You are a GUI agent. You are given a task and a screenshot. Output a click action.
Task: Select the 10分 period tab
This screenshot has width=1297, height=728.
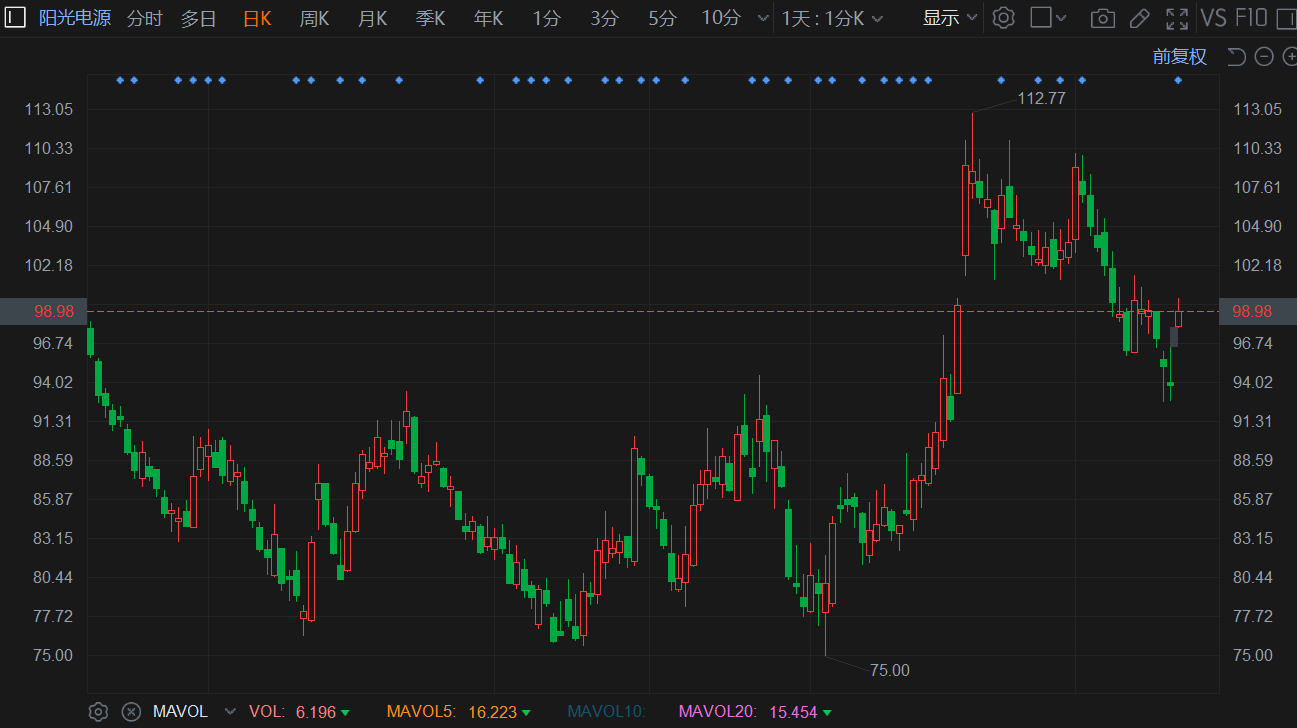721,18
